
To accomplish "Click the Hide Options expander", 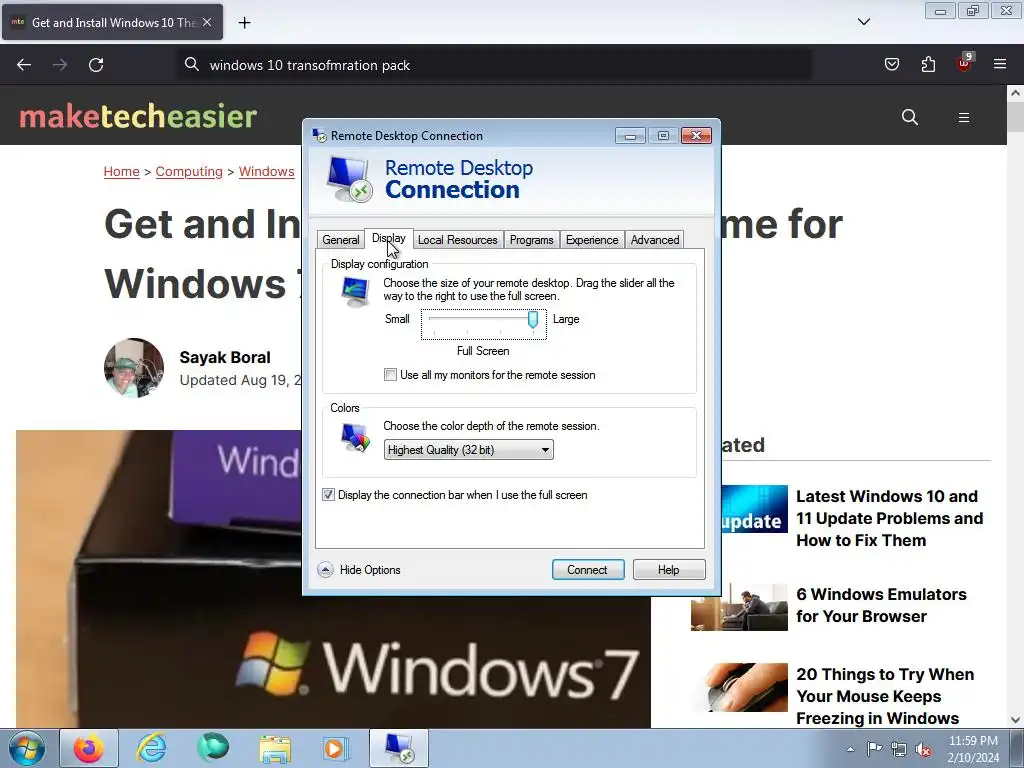I will (360, 569).
